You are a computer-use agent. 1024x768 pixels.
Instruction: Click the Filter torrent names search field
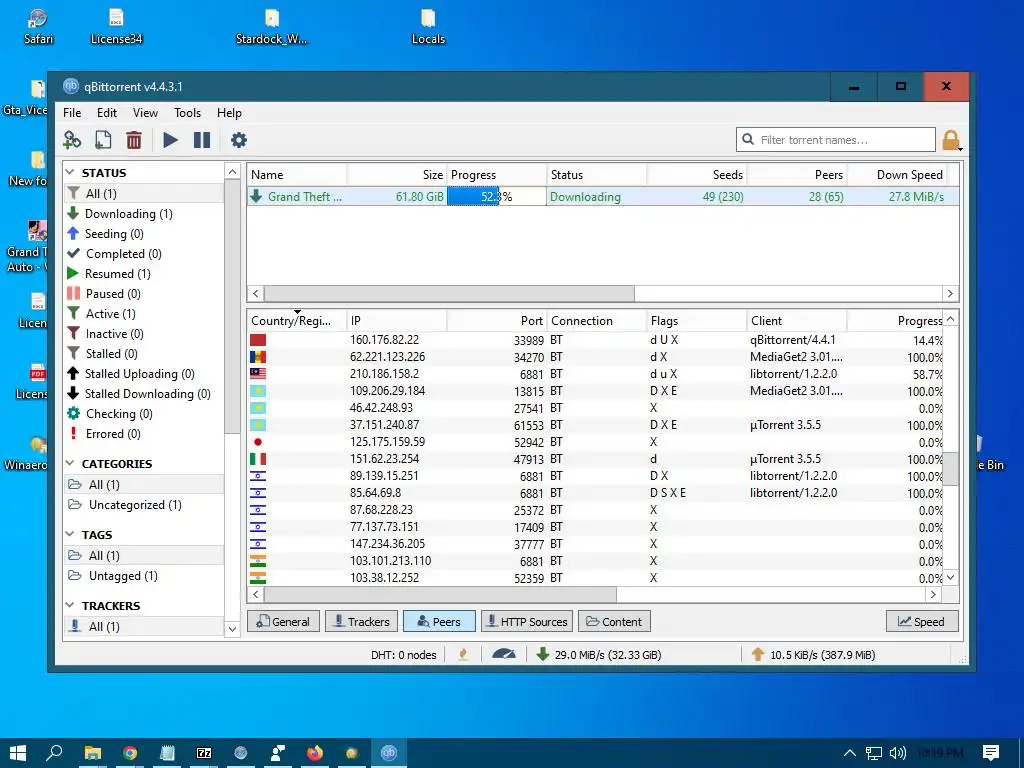(x=836, y=140)
